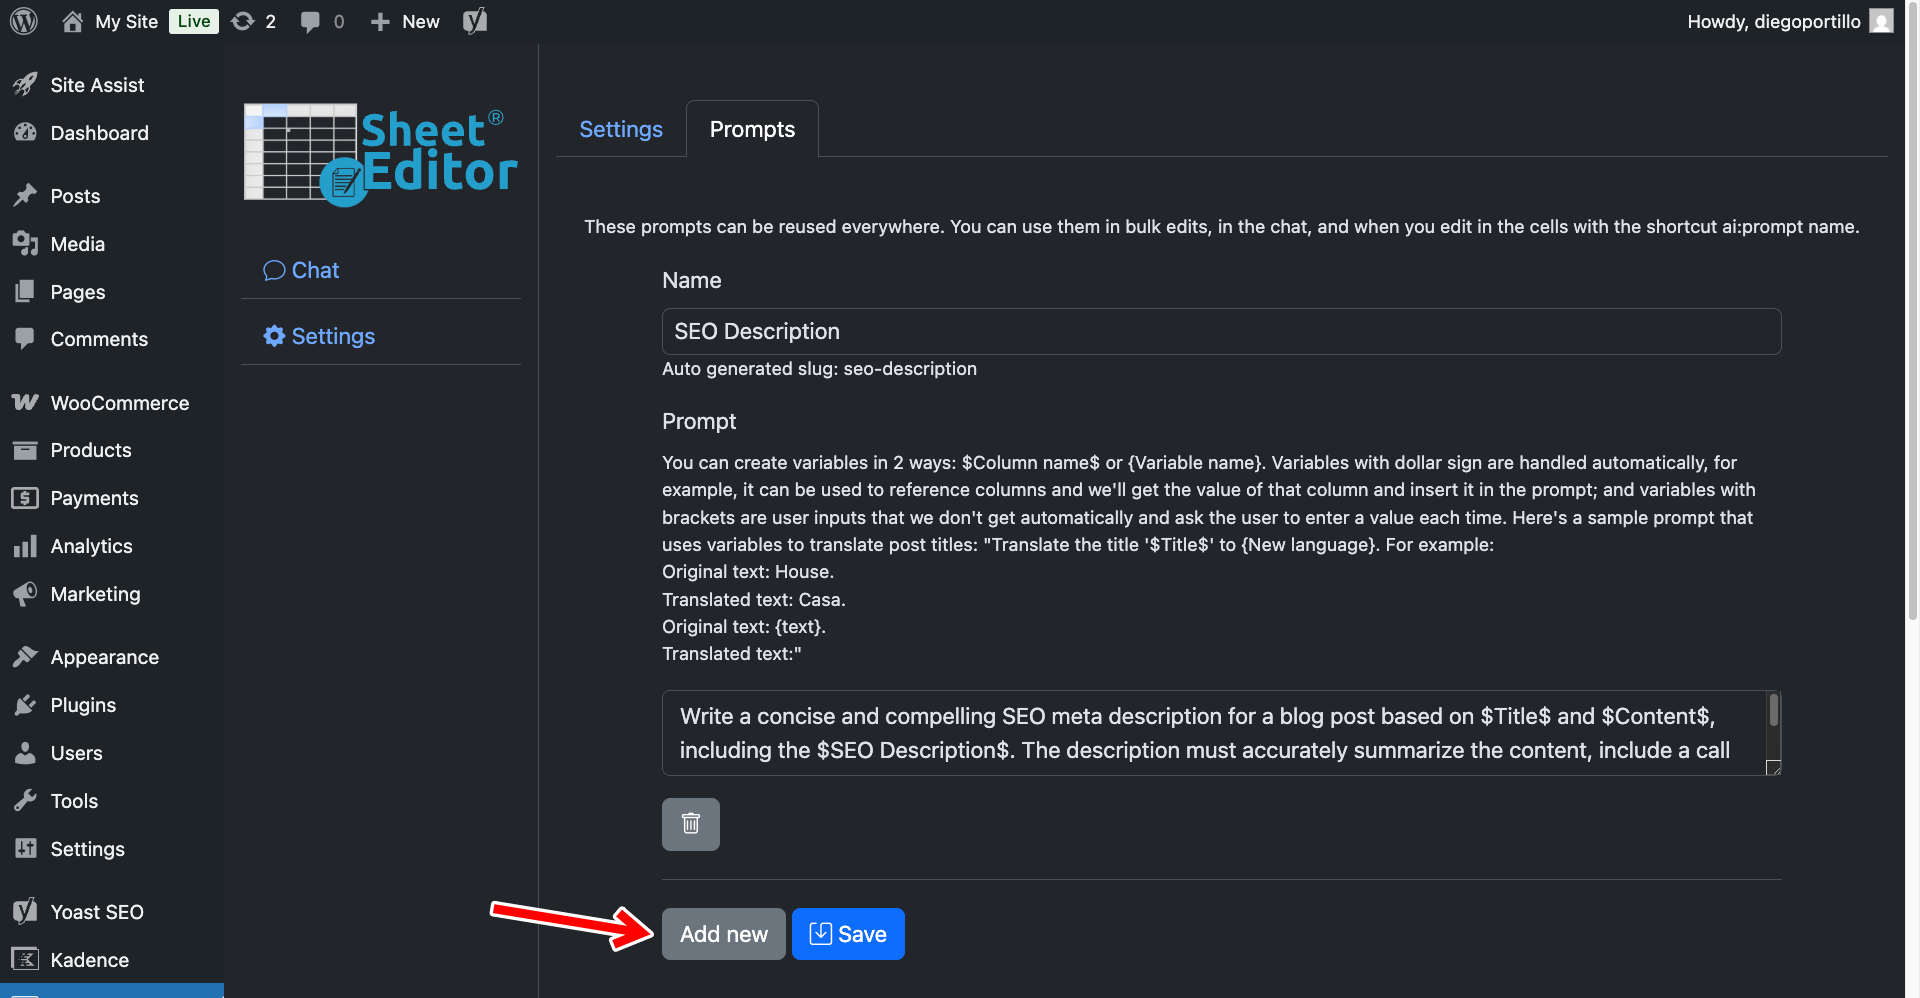
Task: Click the Save button
Action: (848, 933)
